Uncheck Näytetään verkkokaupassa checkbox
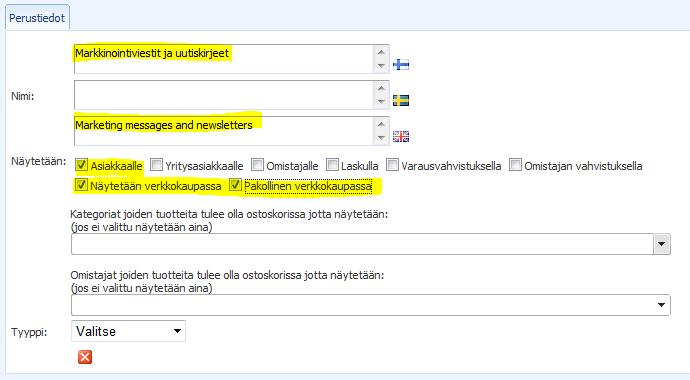This screenshot has width=690, height=380. tap(81, 185)
